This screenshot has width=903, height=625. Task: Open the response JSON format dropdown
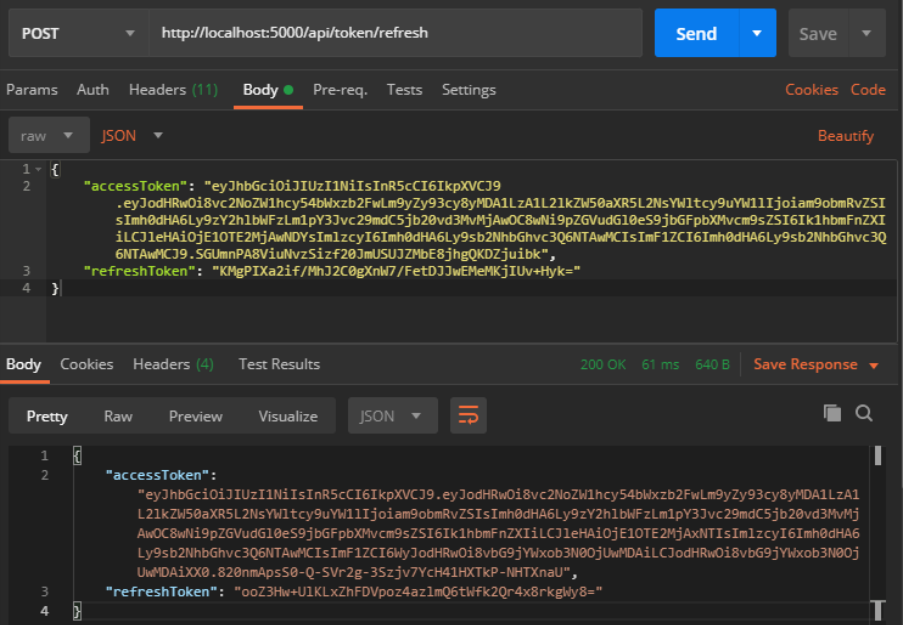point(392,416)
